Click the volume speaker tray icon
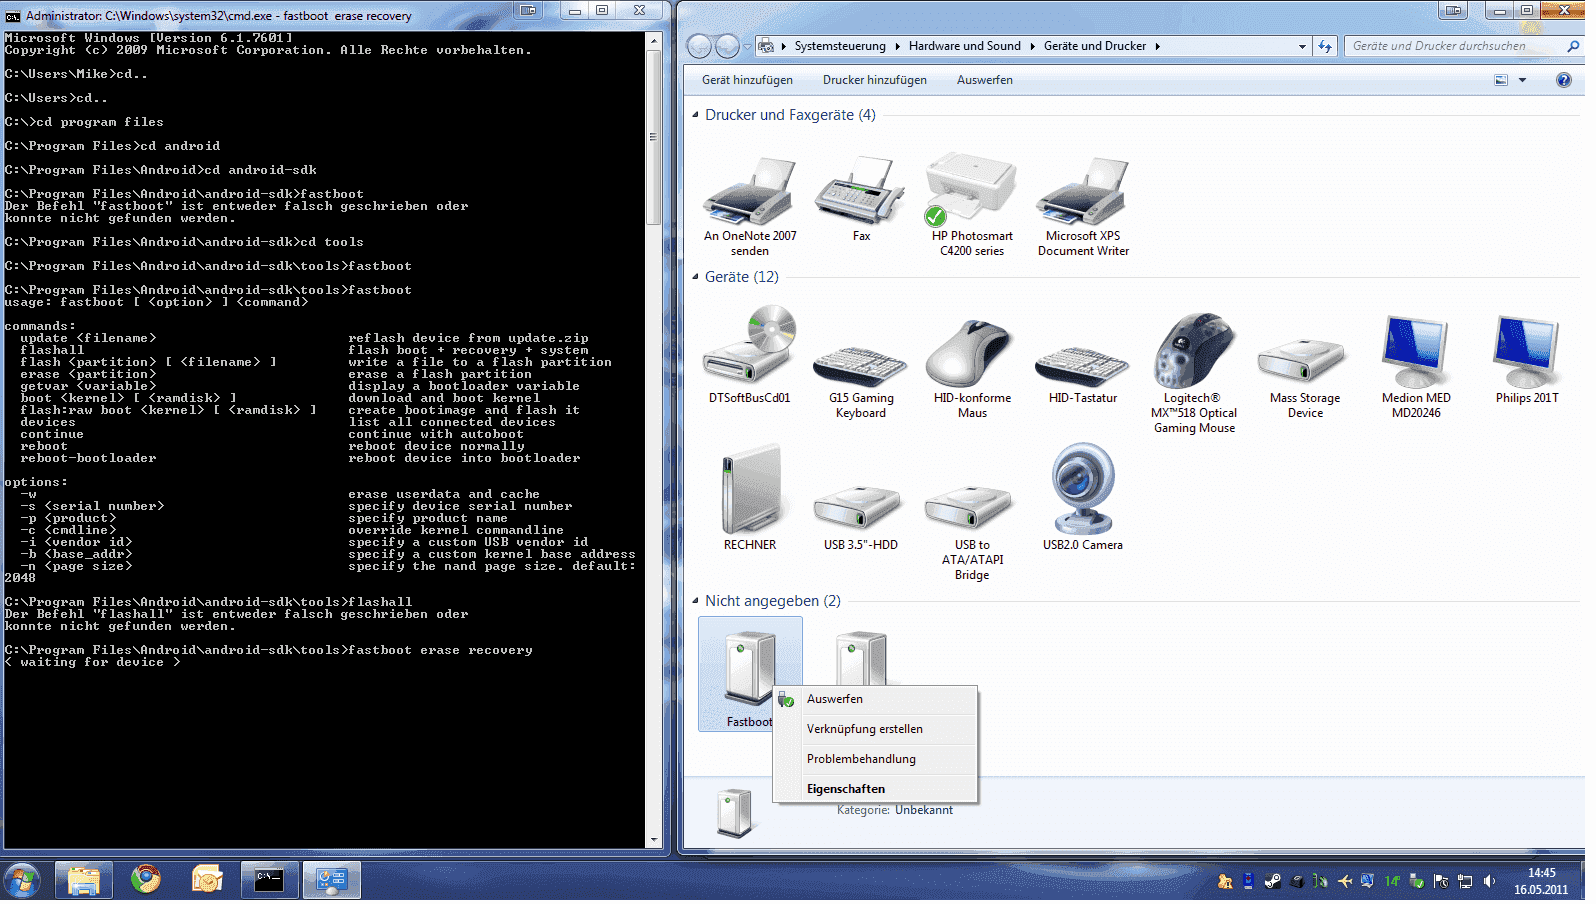 pos(1489,881)
